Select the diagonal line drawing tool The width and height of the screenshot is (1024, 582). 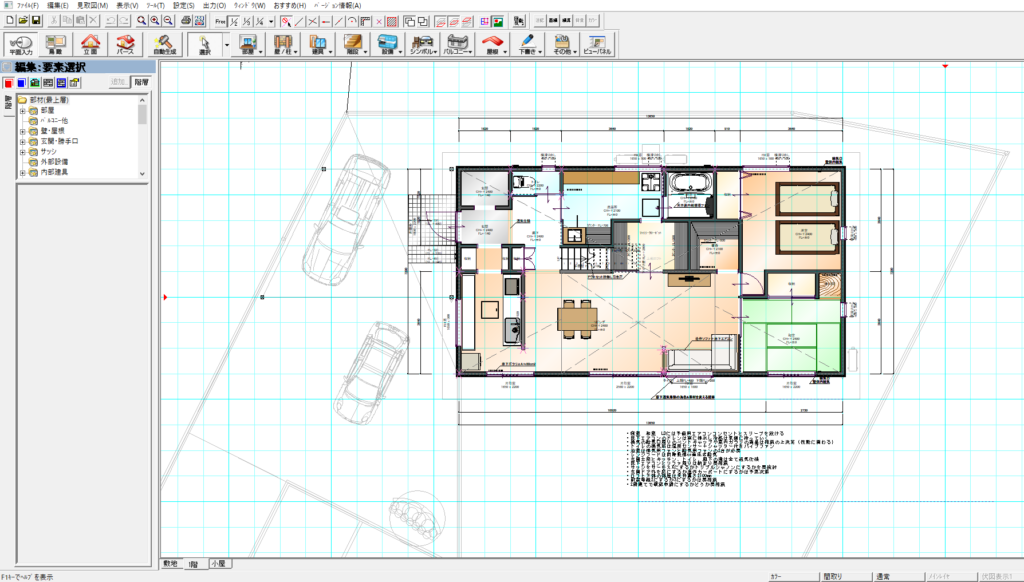point(299,21)
